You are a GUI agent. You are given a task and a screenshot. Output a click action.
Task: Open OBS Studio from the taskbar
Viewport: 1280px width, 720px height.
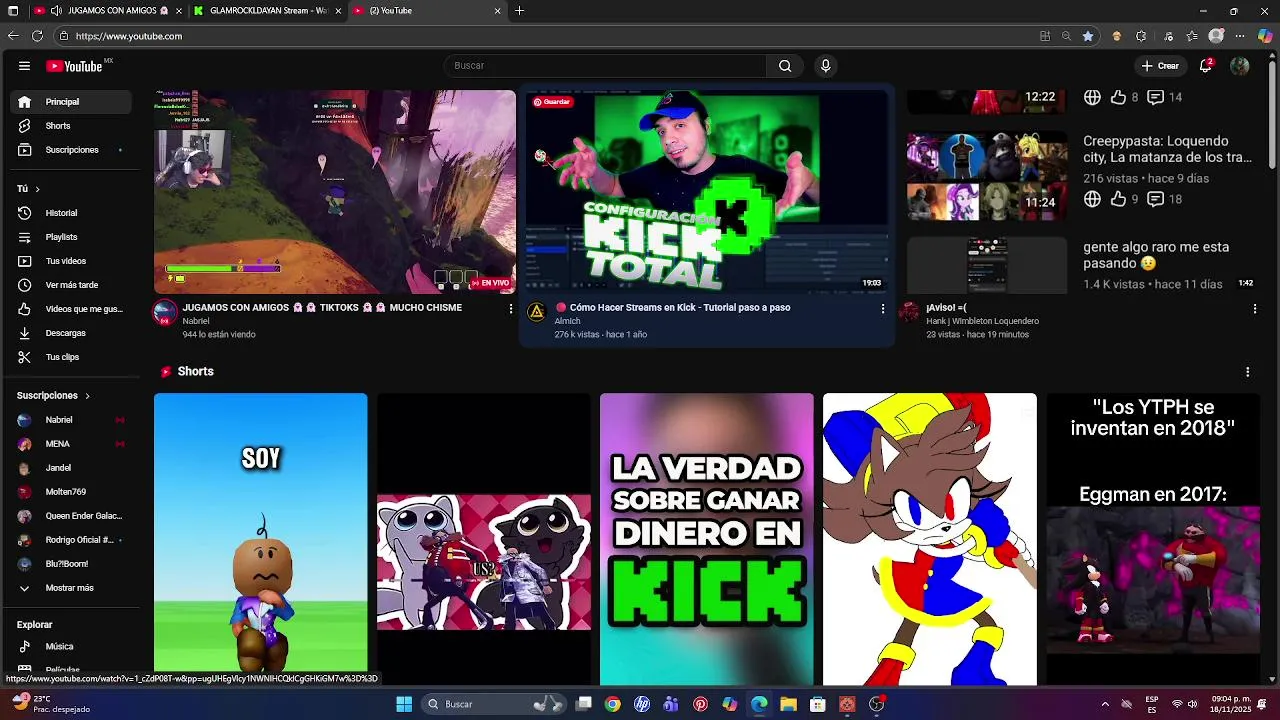[x=877, y=704]
